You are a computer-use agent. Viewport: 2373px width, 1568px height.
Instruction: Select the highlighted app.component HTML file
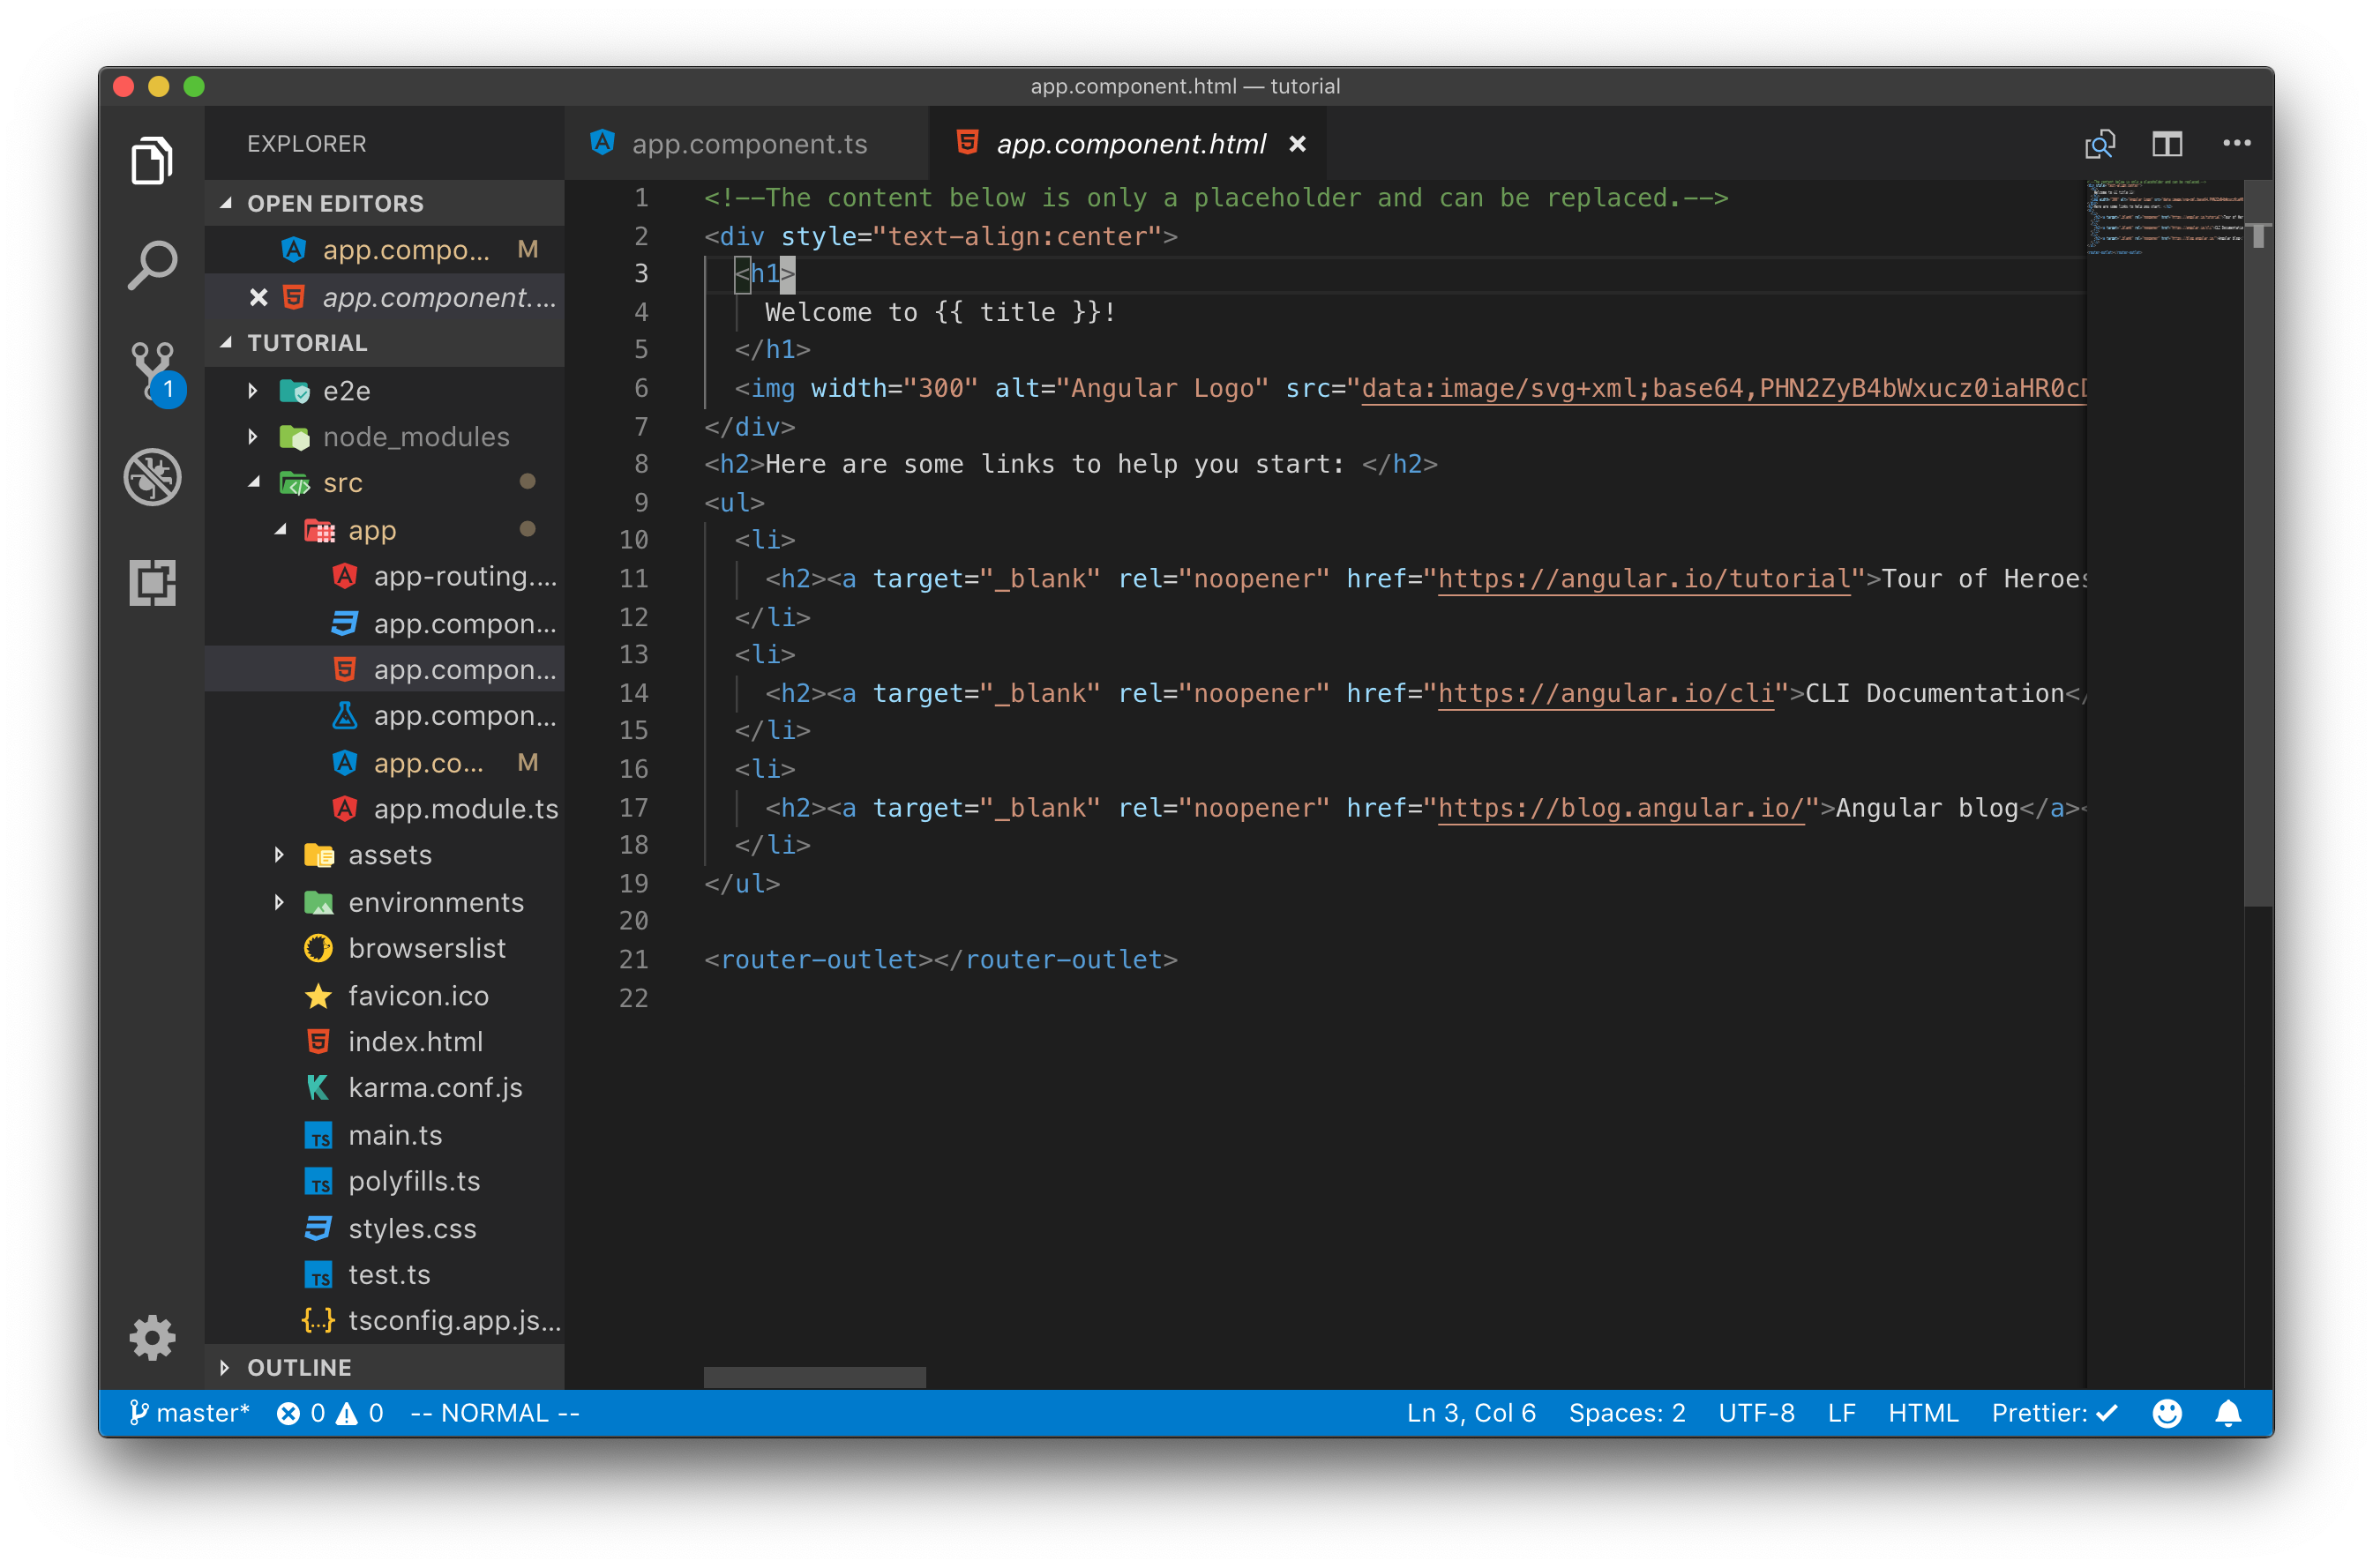coord(385,669)
